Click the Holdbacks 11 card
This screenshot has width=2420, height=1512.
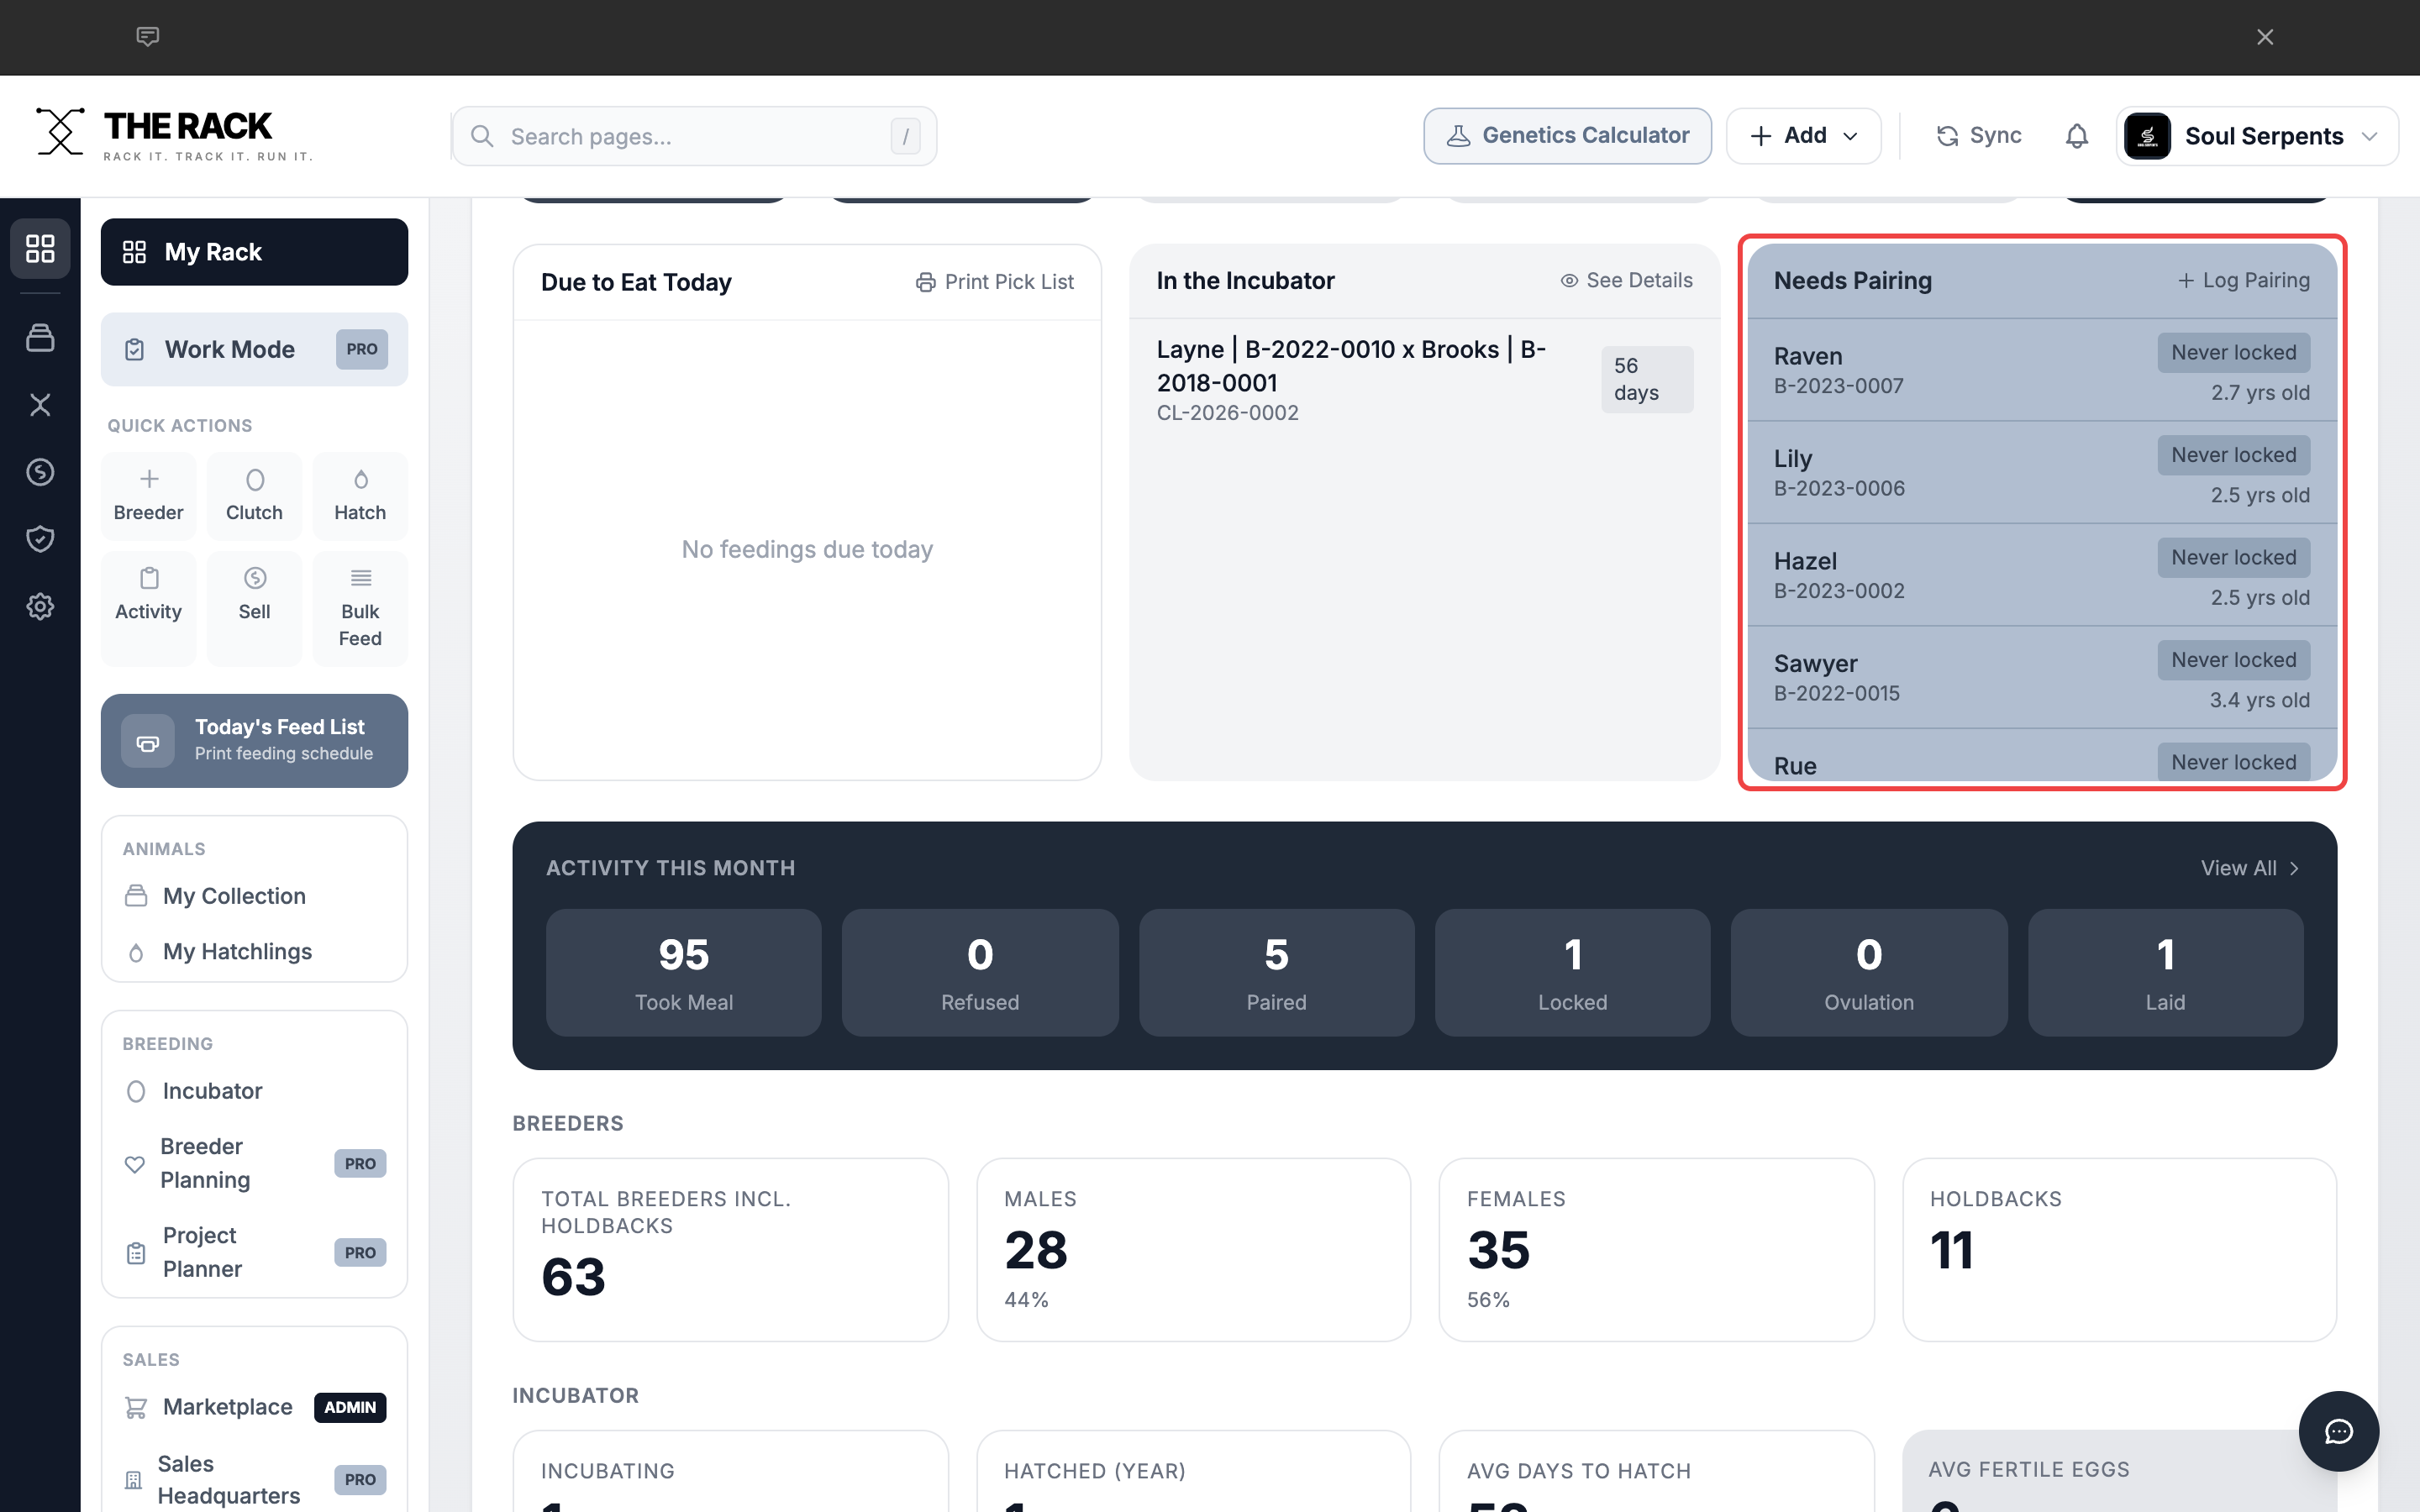[x=2119, y=1250]
